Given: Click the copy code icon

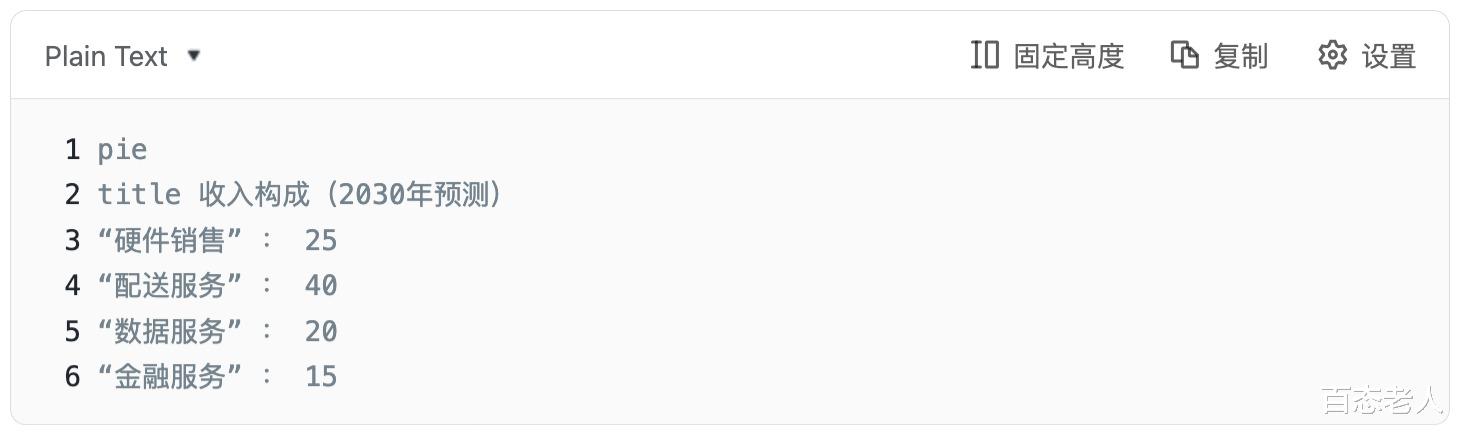Looking at the screenshot, I should click(1185, 55).
